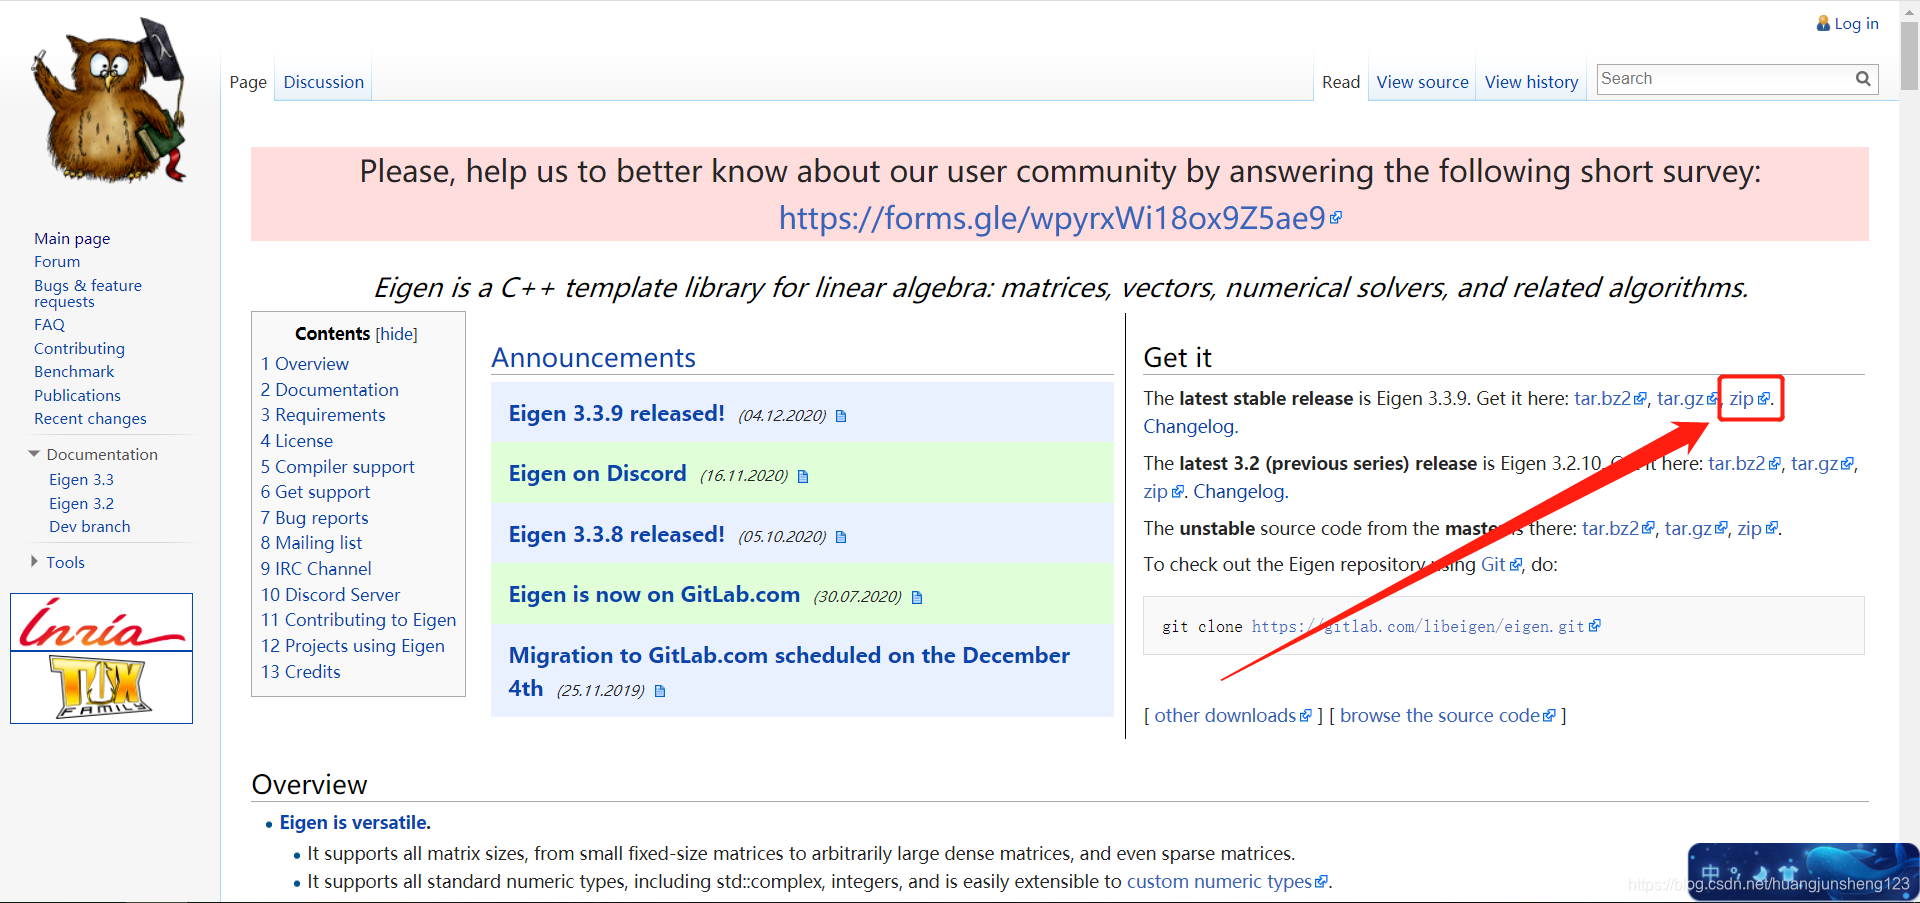Jump to 1 Overview in Contents
The height and width of the screenshot is (903, 1920).
coord(305,364)
